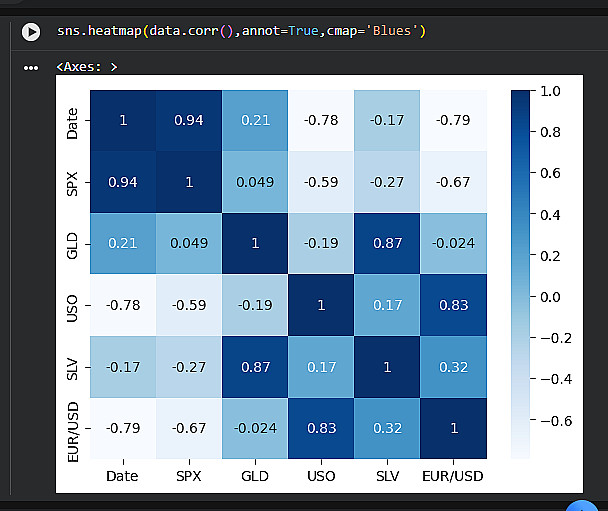This screenshot has height=511, width=608.
Task: Click the 0.94 cell in Date row
Action: coord(189,121)
